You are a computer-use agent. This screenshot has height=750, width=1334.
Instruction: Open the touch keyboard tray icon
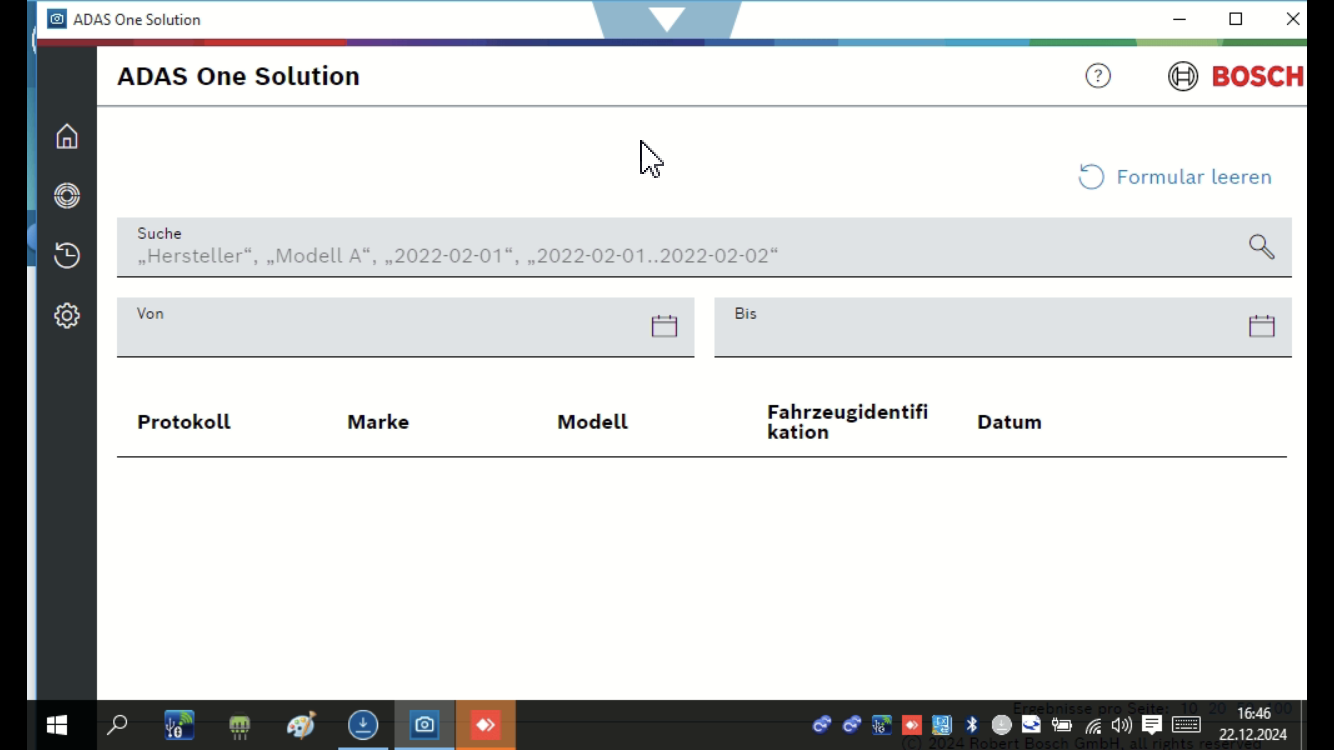tap(1186, 725)
